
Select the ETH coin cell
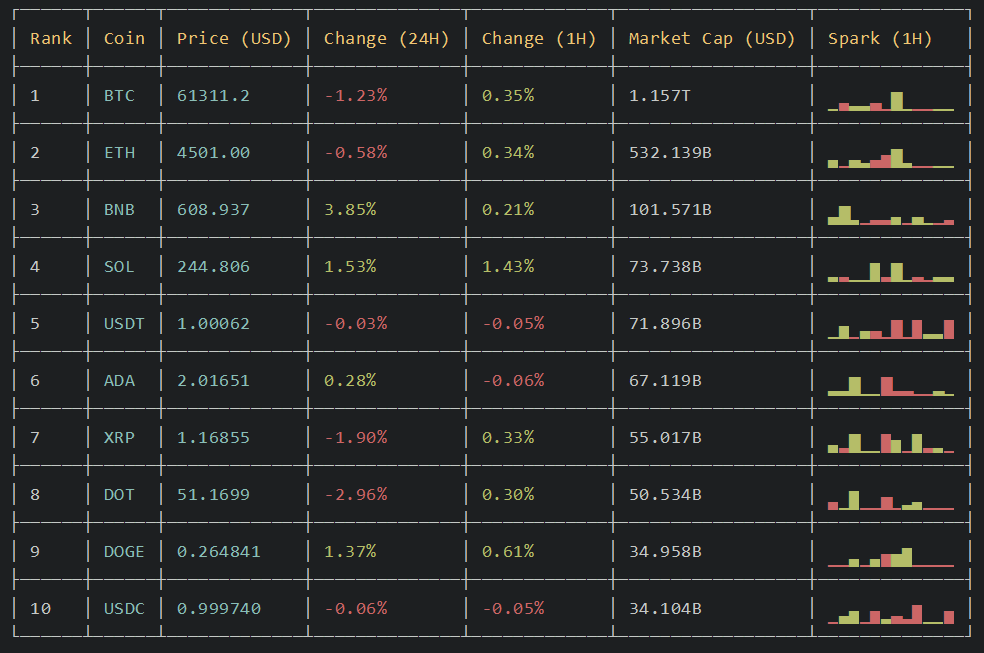coord(119,153)
